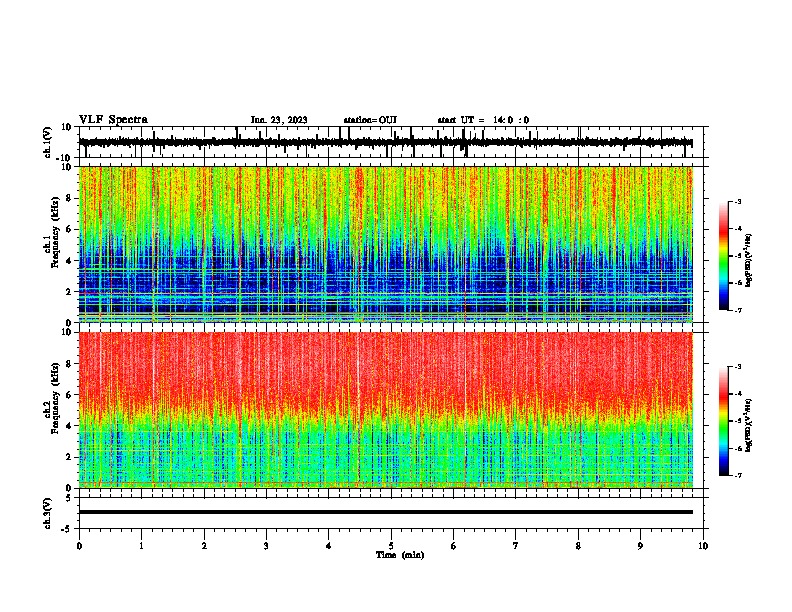The image size is (792, 612).
Task: Click the "ch.3(V)" axis label
Action: coord(47,513)
